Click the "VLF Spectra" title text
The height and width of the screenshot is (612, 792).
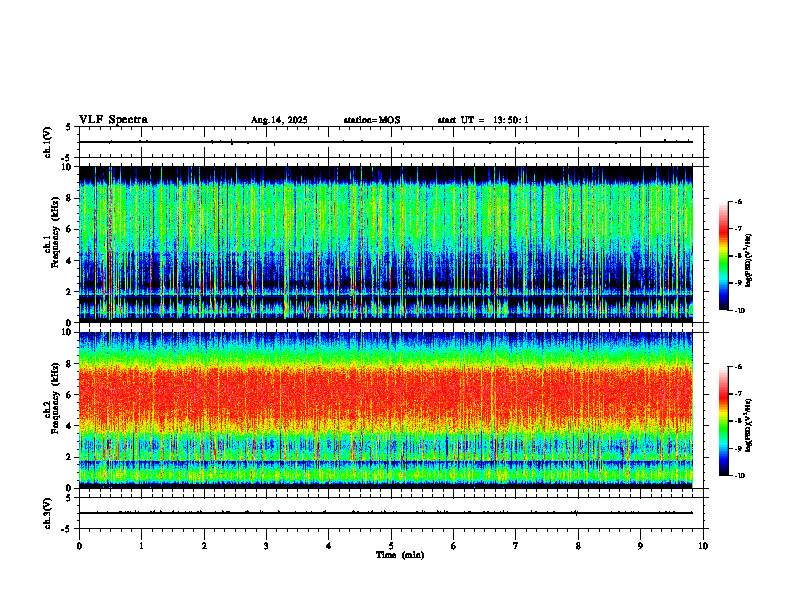tap(113, 120)
